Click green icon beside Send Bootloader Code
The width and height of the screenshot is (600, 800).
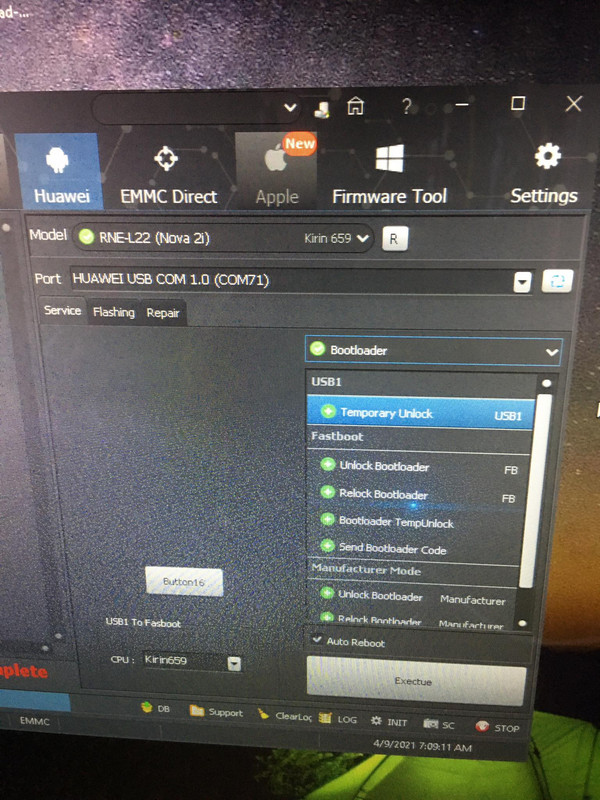(328, 546)
